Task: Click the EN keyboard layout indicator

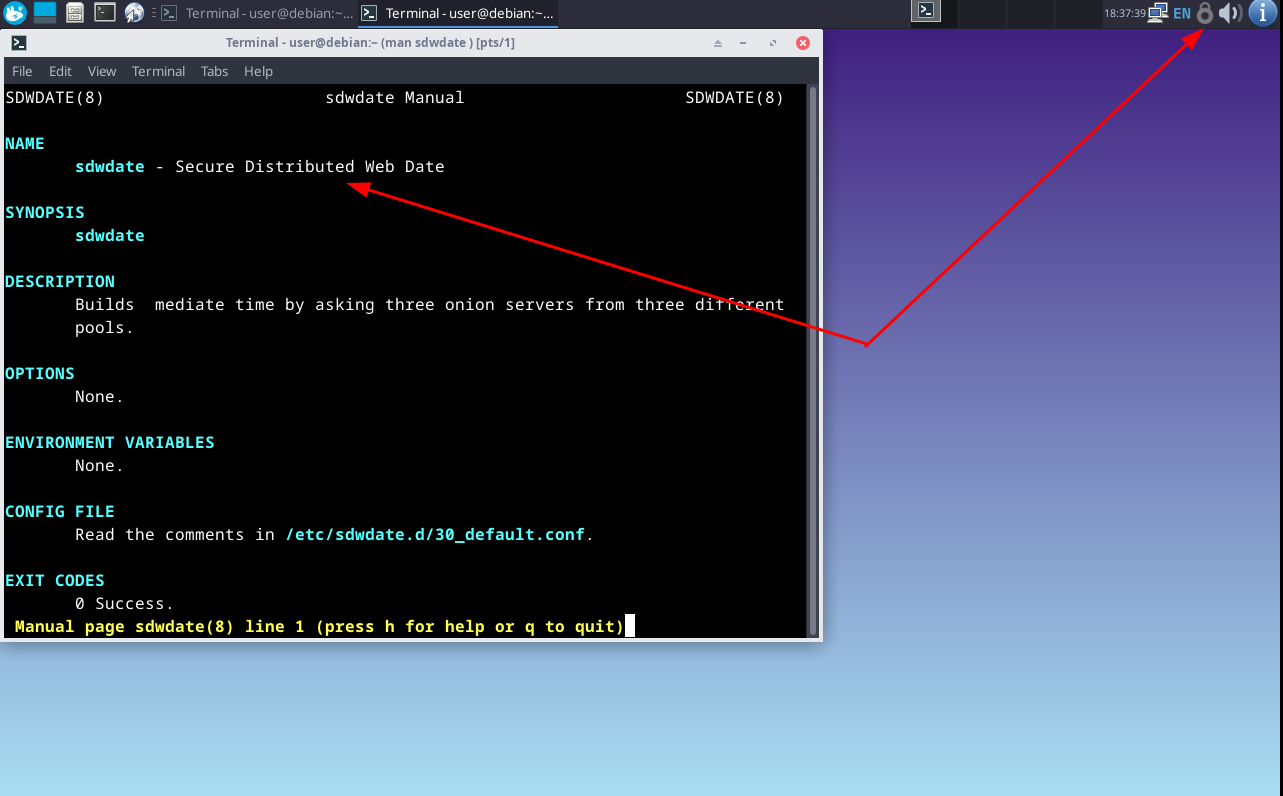Action: pyautogui.click(x=1182, y=13)
